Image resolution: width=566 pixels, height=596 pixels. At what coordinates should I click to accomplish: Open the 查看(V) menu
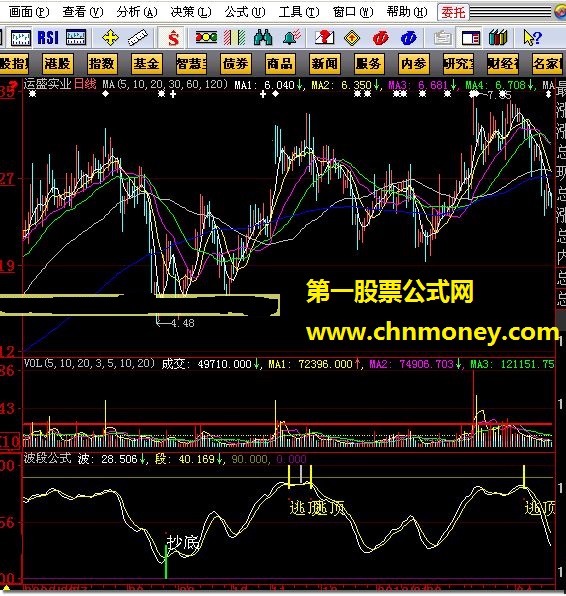pyautogui.click(x=82, y=12)
